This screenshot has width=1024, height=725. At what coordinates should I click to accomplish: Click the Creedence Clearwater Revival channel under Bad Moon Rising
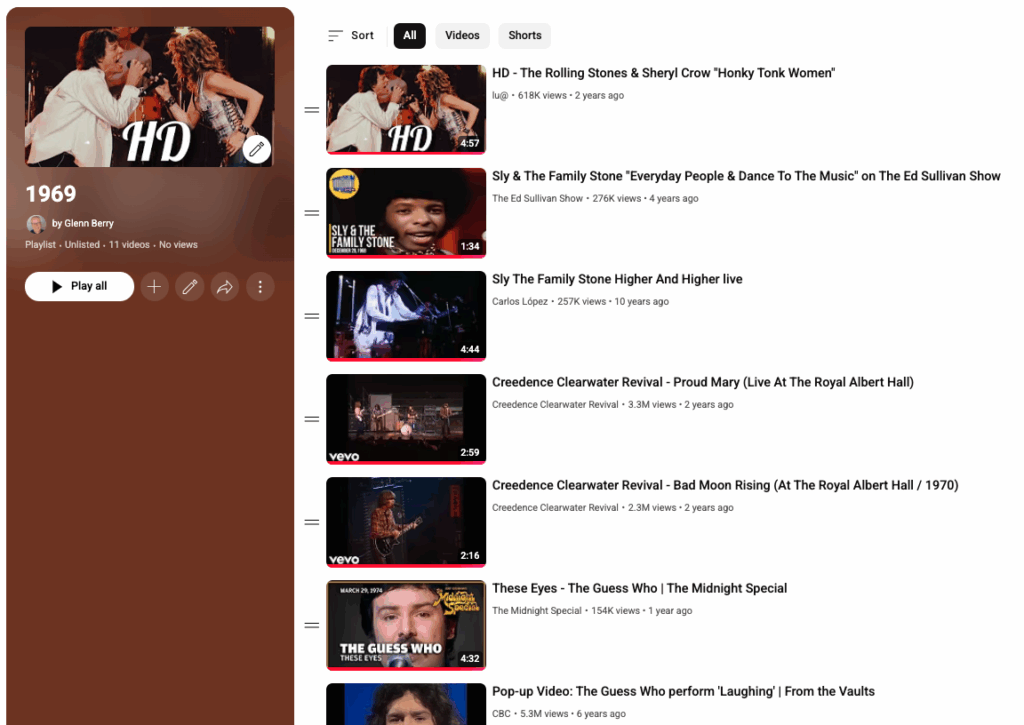[x=555, y=508]
